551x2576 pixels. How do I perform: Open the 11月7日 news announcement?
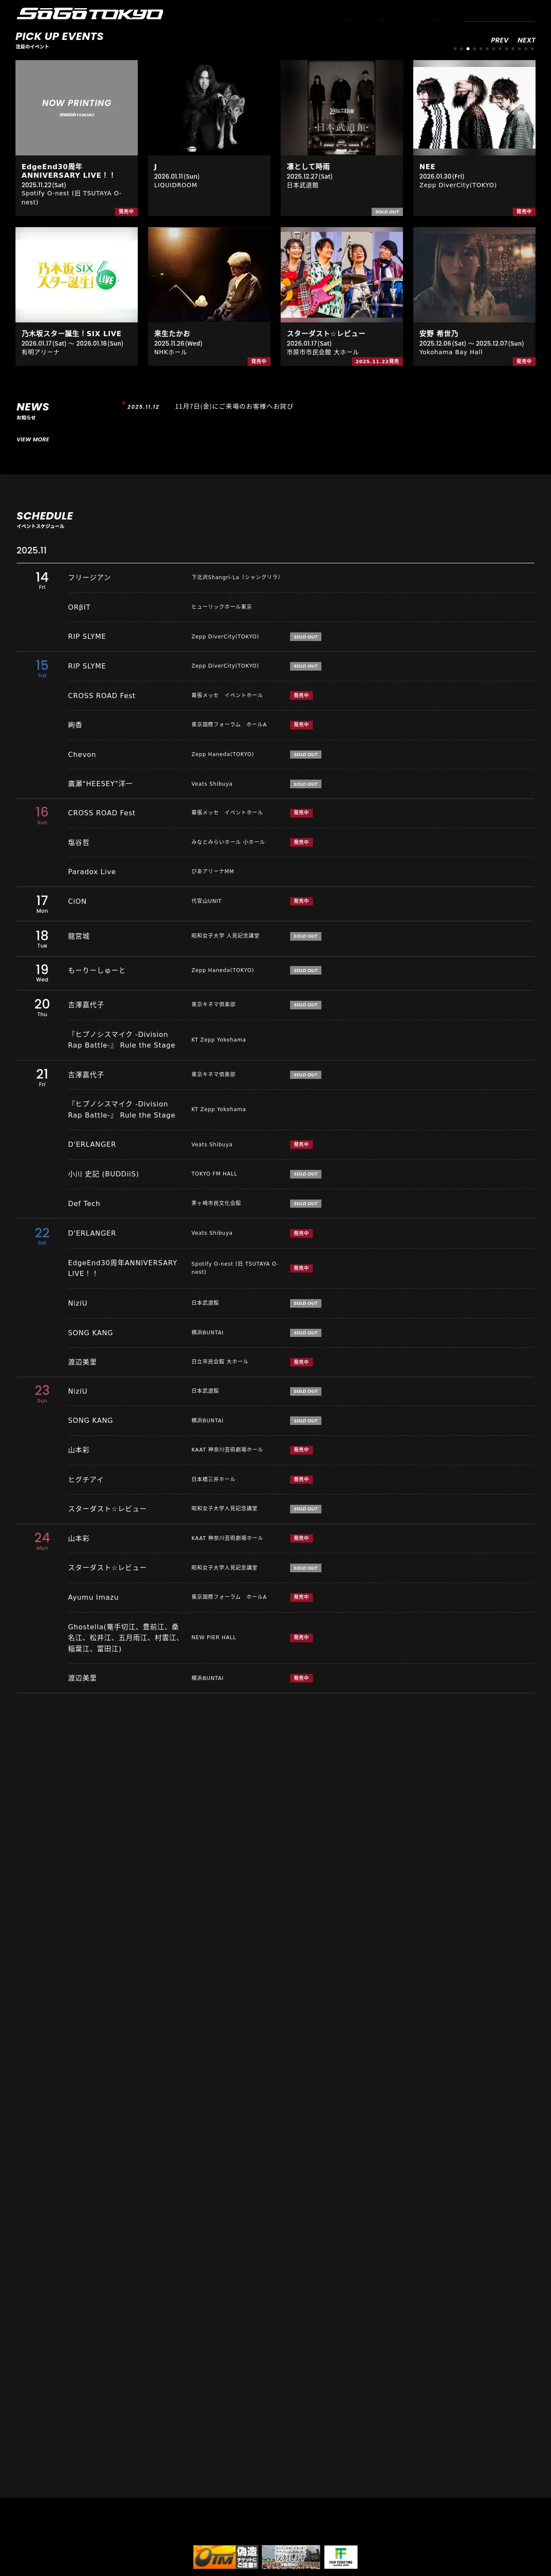point(234,407)
